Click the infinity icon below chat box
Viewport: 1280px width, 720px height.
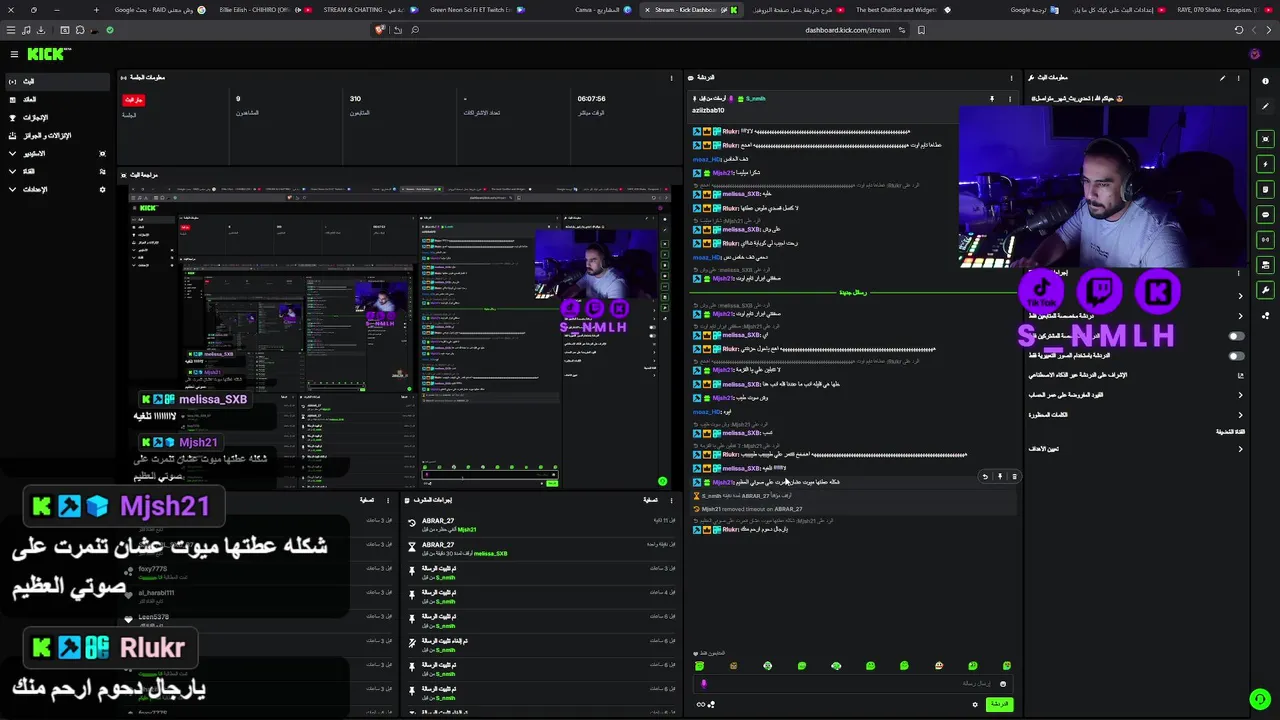click(x=701, y=704)
